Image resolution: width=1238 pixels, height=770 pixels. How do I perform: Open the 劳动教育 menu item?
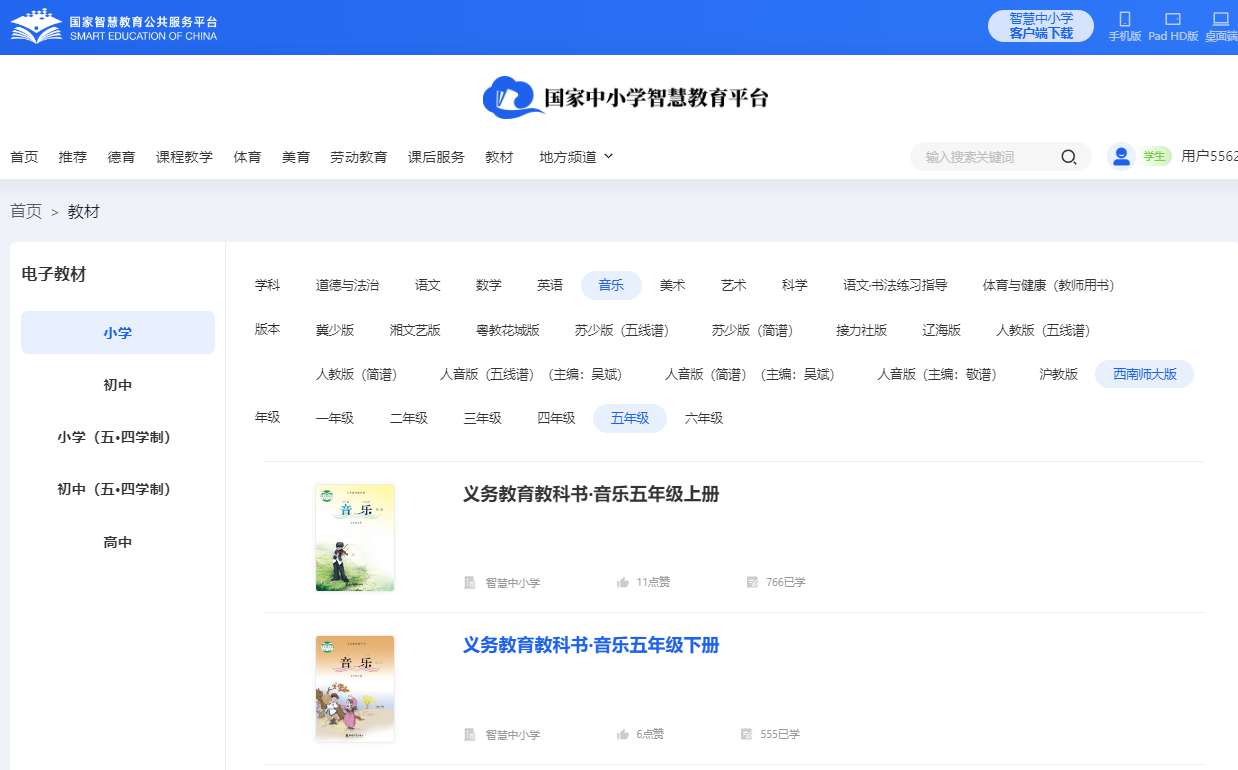pyautogui.click(x=358, y=157)
